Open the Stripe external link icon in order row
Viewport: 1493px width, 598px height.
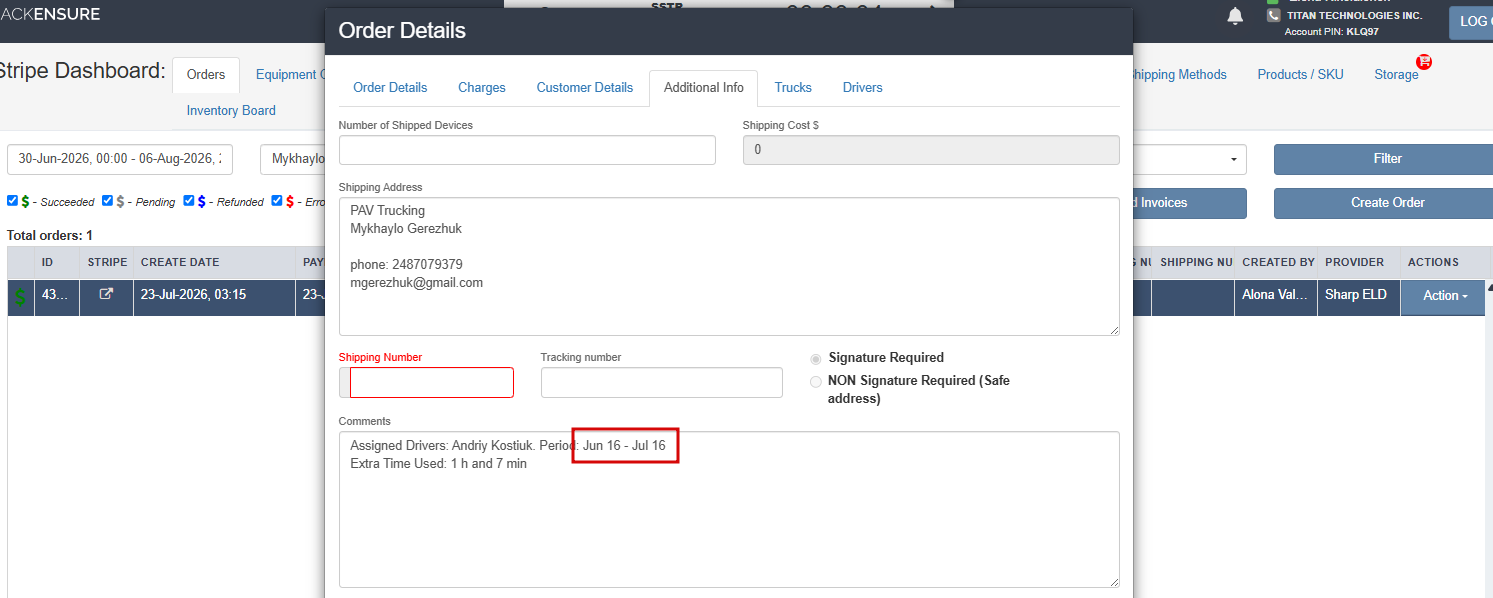(x=106, y=295)
